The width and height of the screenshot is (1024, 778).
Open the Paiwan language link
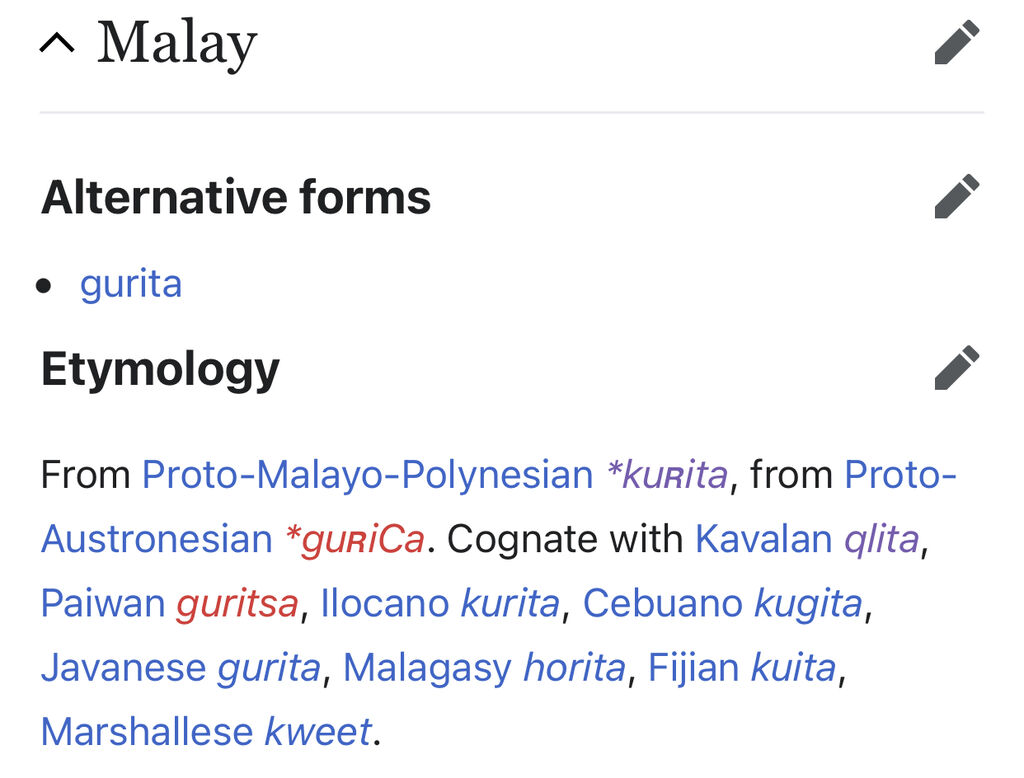click(x=103, y=603)
